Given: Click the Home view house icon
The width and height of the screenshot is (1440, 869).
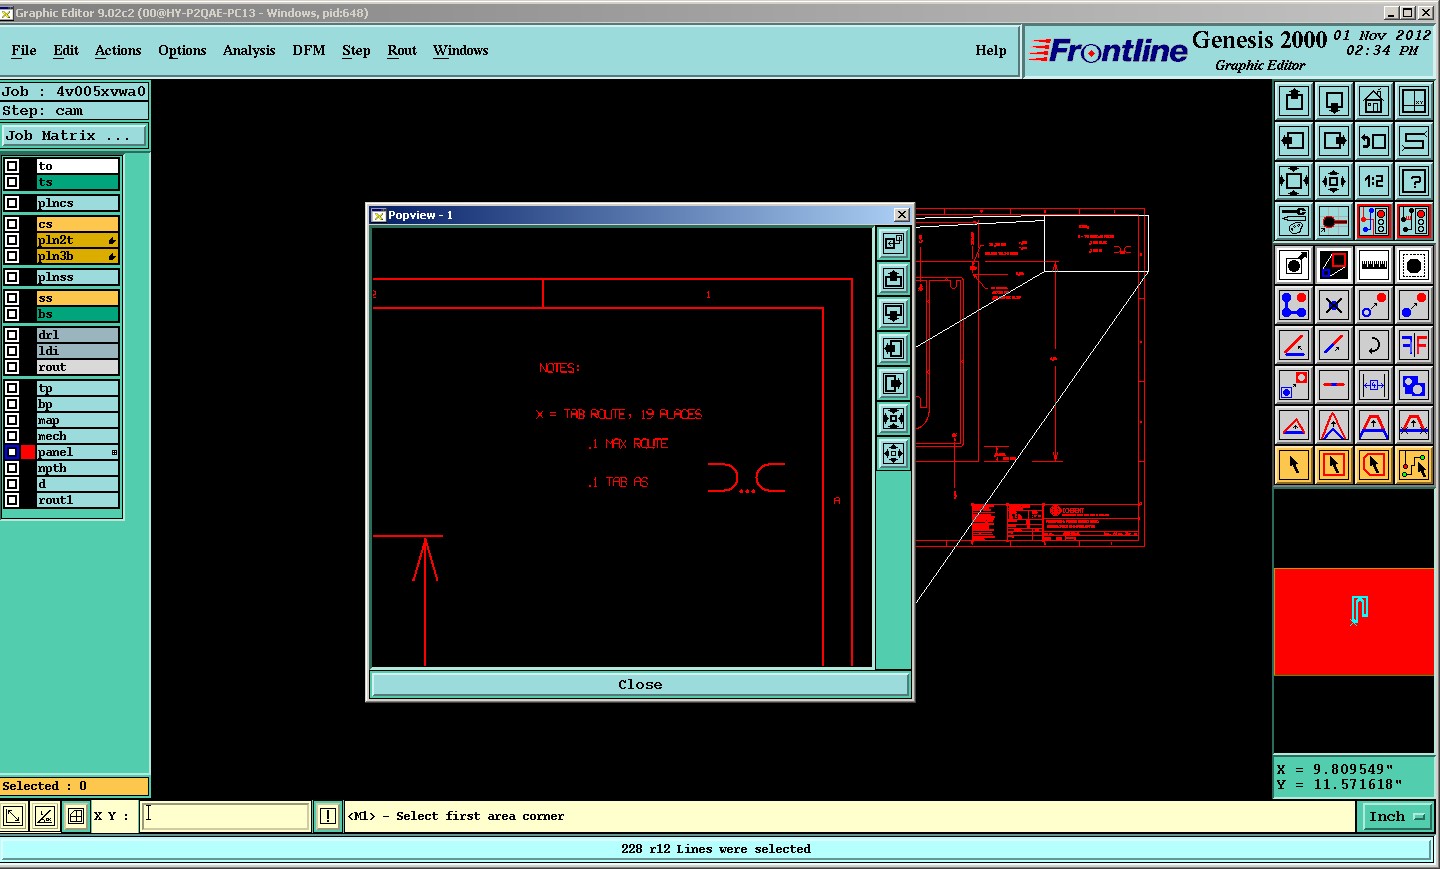Looking at the screenshot, I should [1374, 101].
